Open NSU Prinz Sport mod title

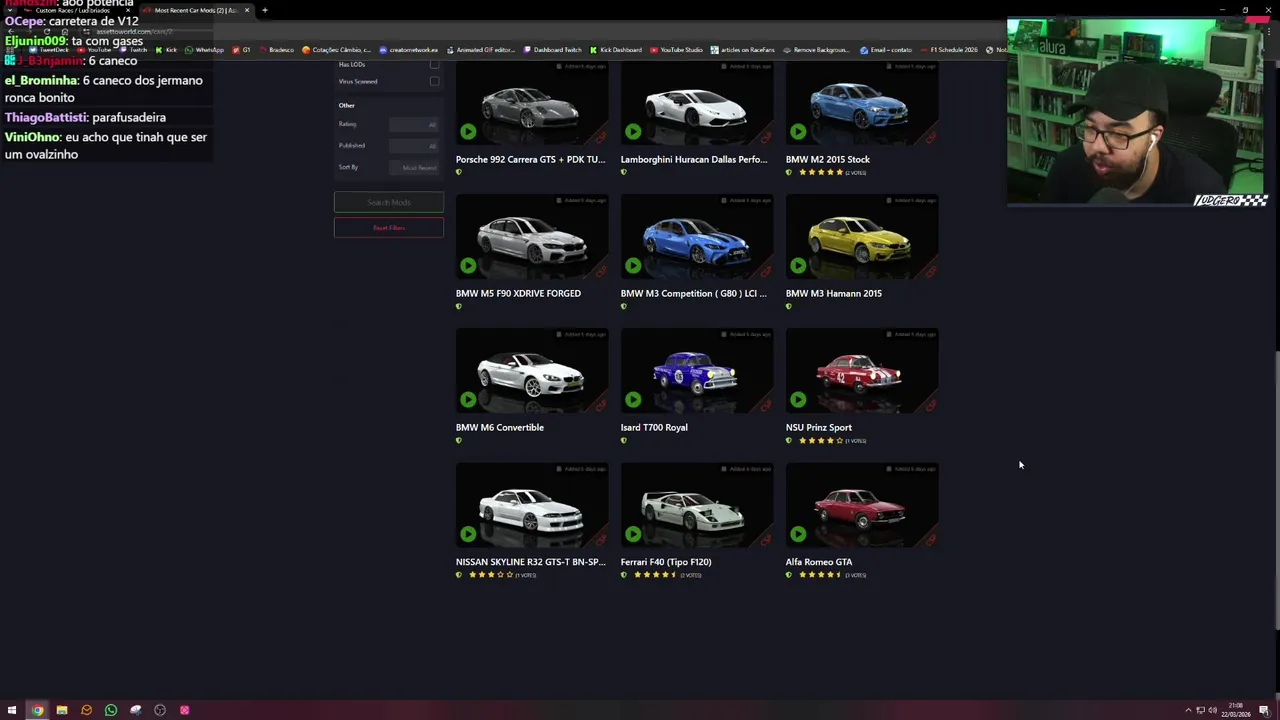pyautogui.click(x=819, y=427)
